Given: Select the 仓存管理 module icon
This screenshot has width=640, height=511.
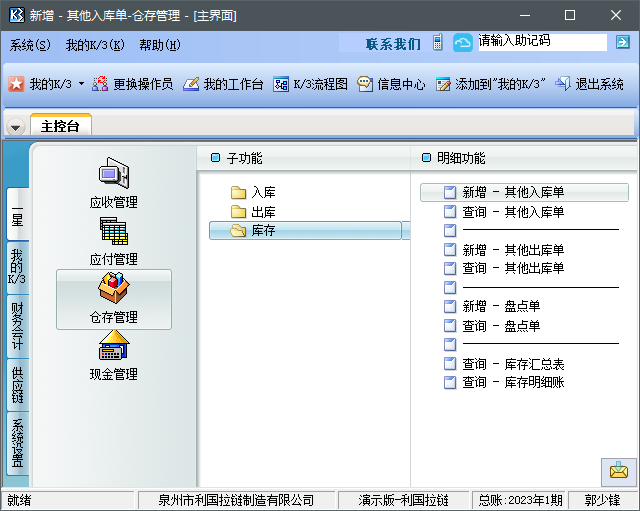Looking at the screenshot, I should [113, 290].
